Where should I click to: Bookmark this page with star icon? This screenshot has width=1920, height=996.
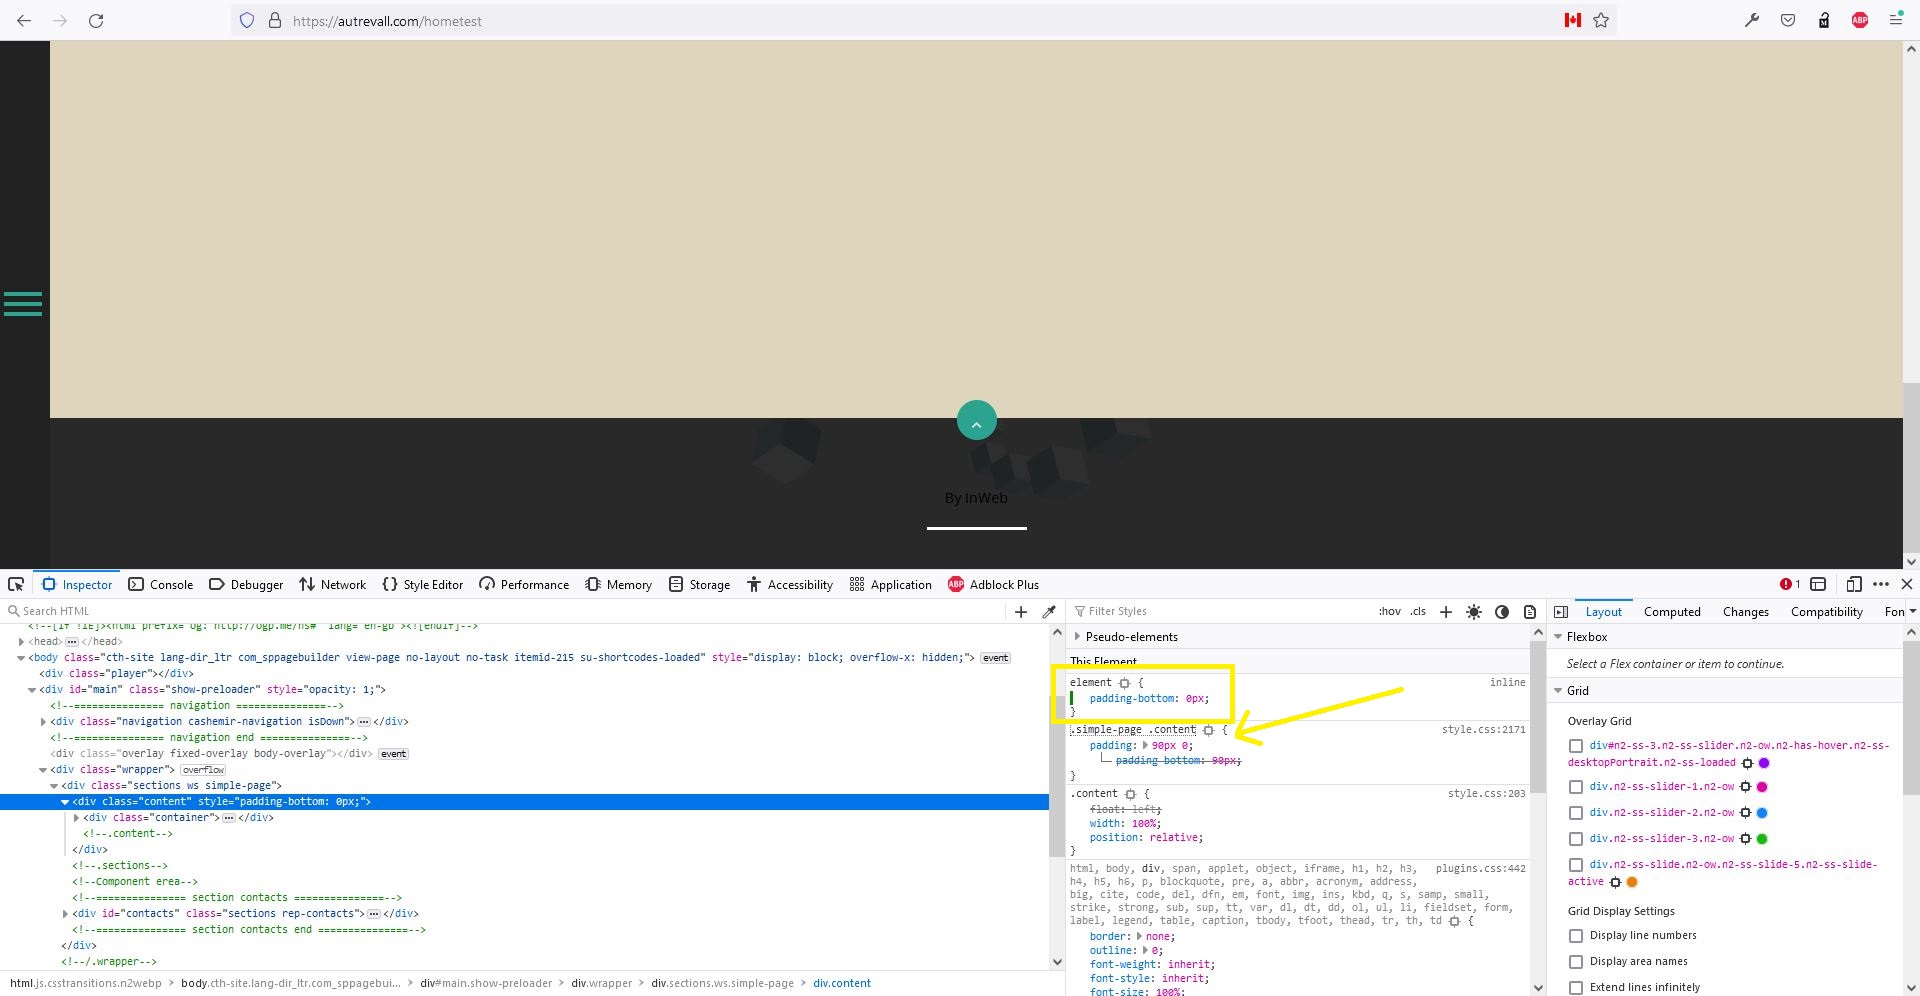1601,21
